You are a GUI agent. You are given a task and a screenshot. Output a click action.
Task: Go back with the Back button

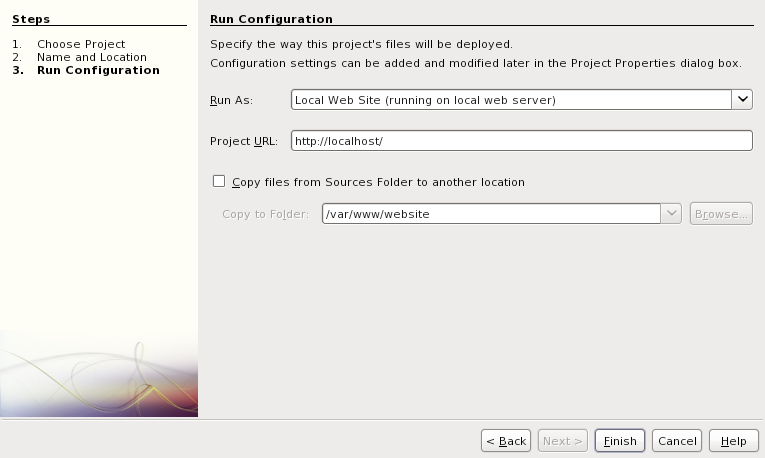[506, 441]
